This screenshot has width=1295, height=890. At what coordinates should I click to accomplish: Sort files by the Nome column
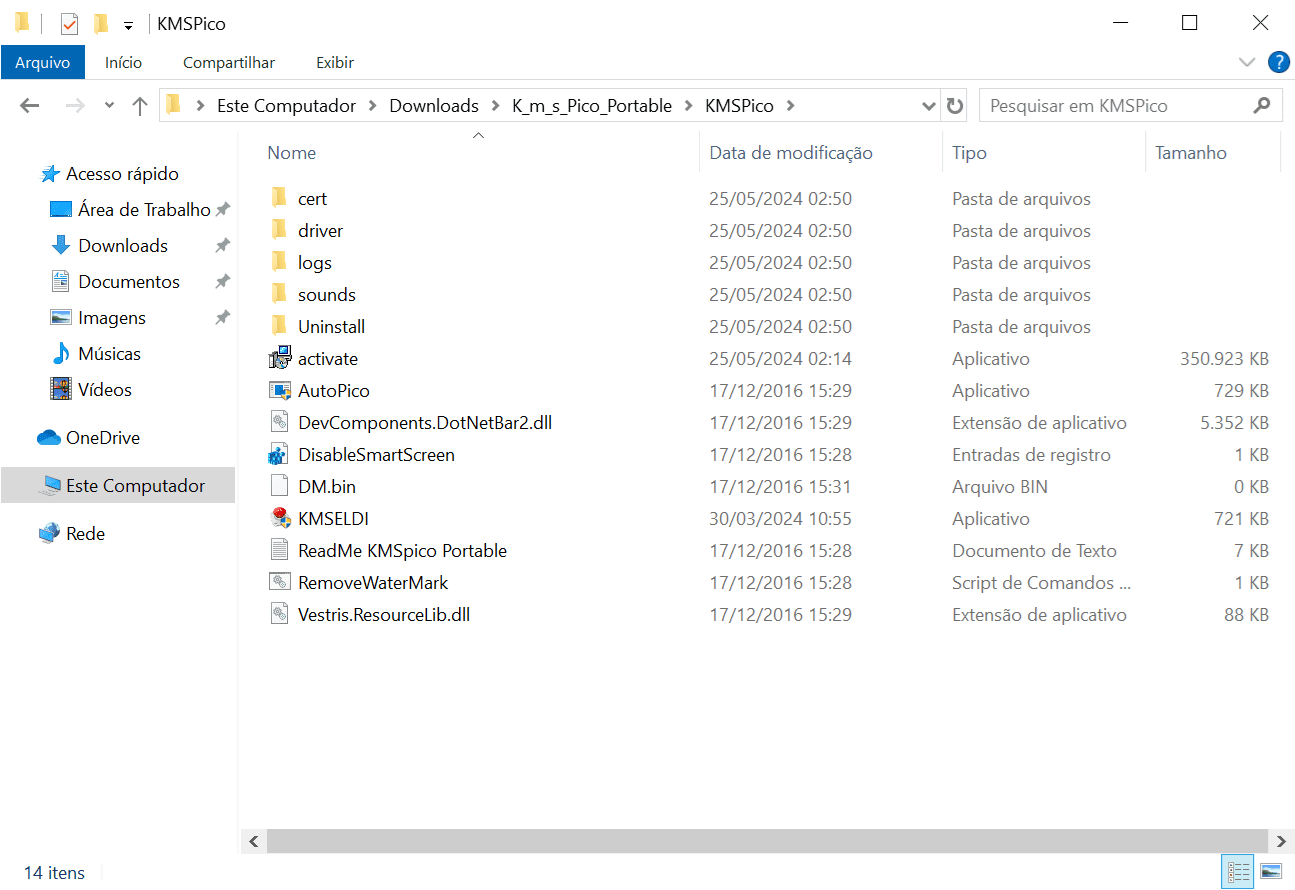point(292,153)
